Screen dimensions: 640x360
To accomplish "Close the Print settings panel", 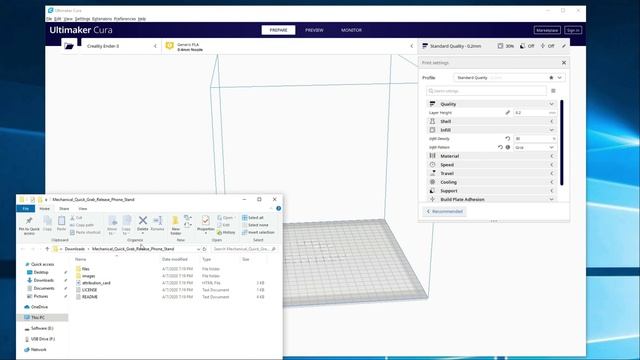I will pyautogui.click(x=564, y=63).
